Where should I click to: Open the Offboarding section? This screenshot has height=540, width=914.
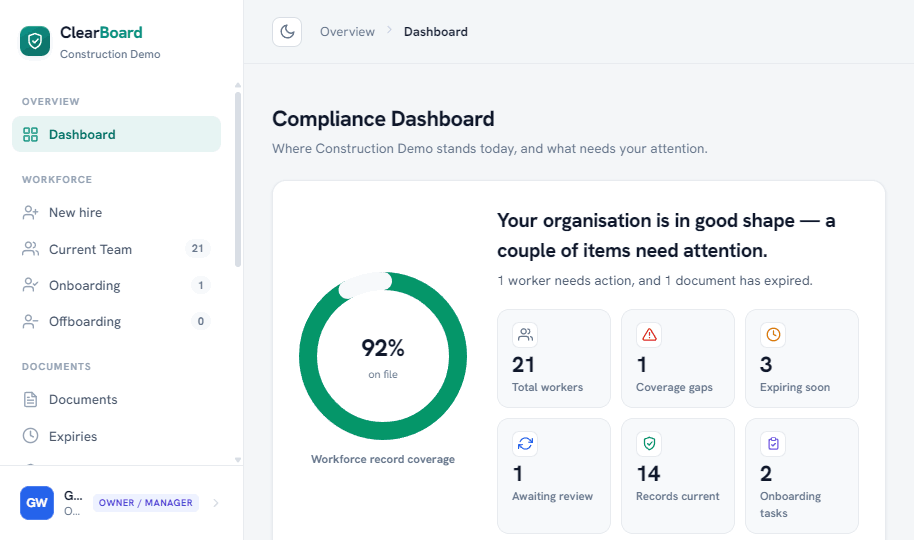click(117, 321)
